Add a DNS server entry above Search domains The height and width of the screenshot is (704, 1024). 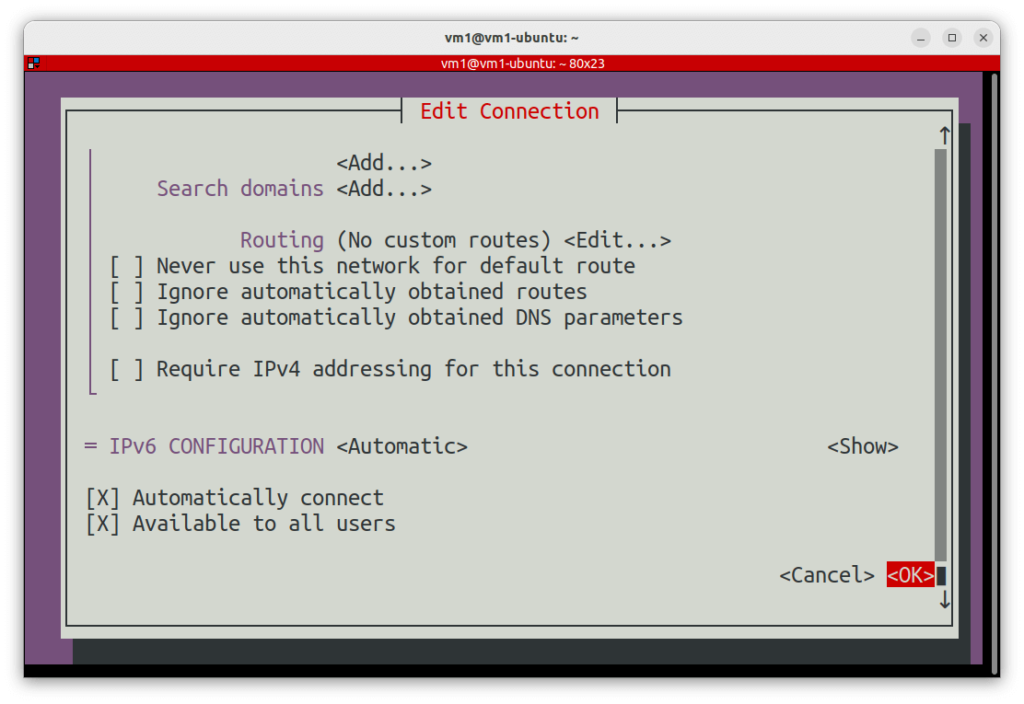384,163
